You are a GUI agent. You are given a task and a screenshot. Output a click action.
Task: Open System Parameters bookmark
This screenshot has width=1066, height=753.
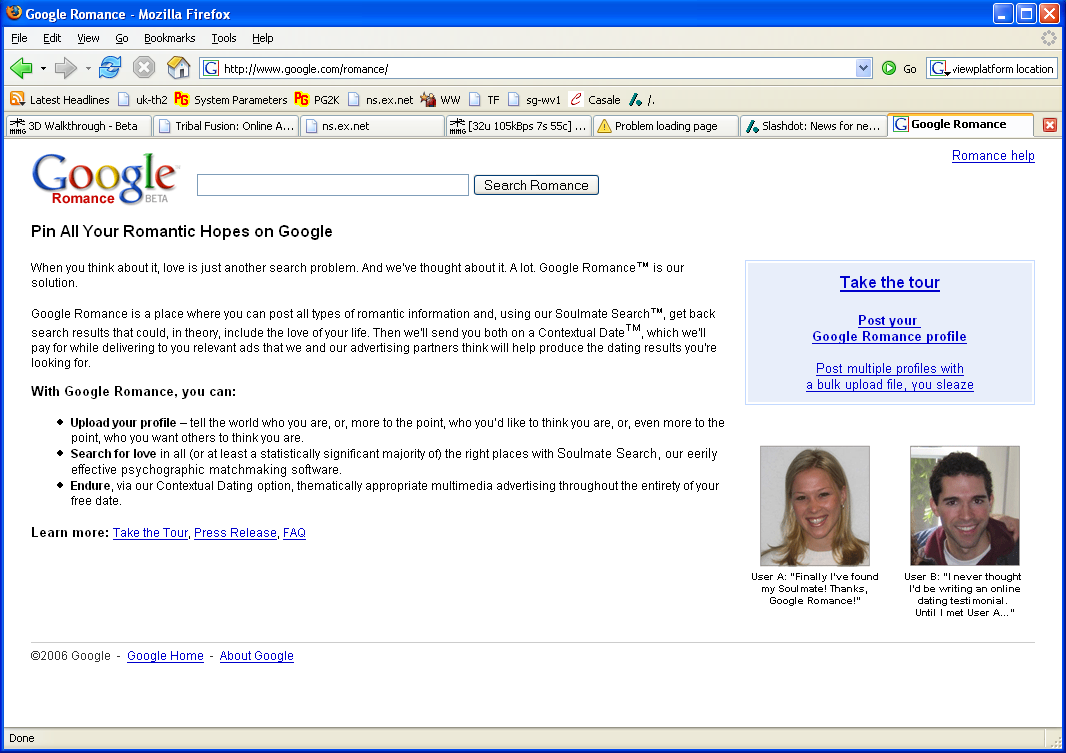point(231,100)
